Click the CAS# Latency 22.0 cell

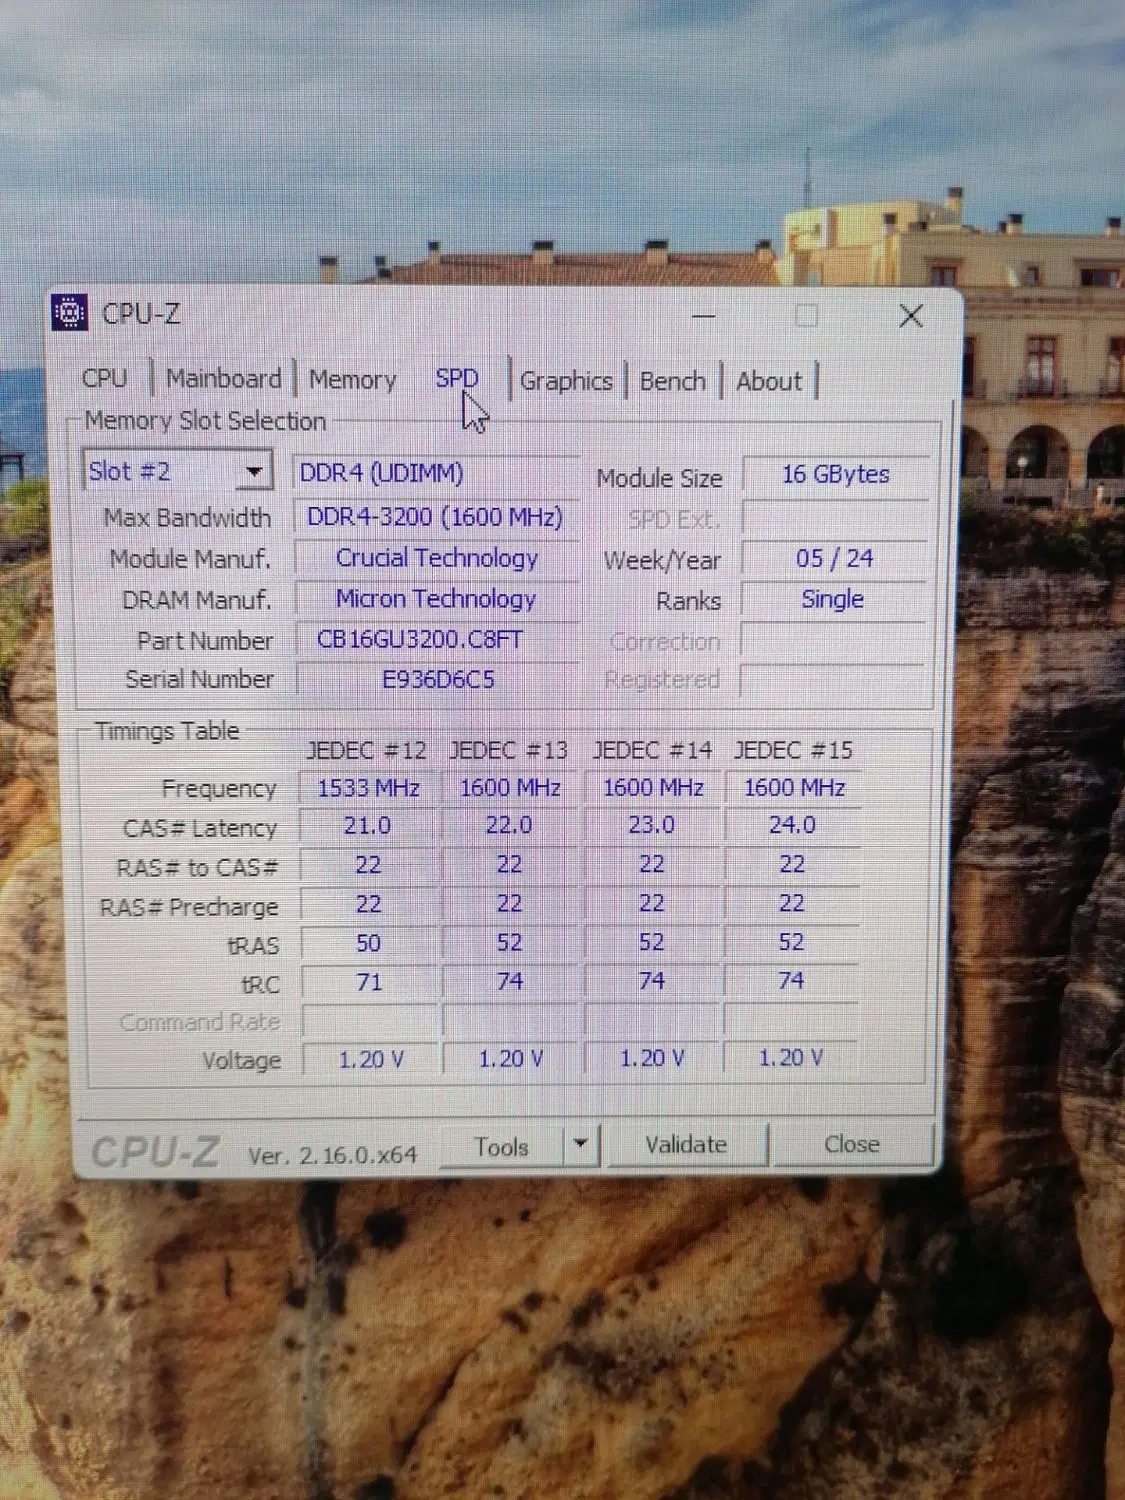click(x=510, y=826)
